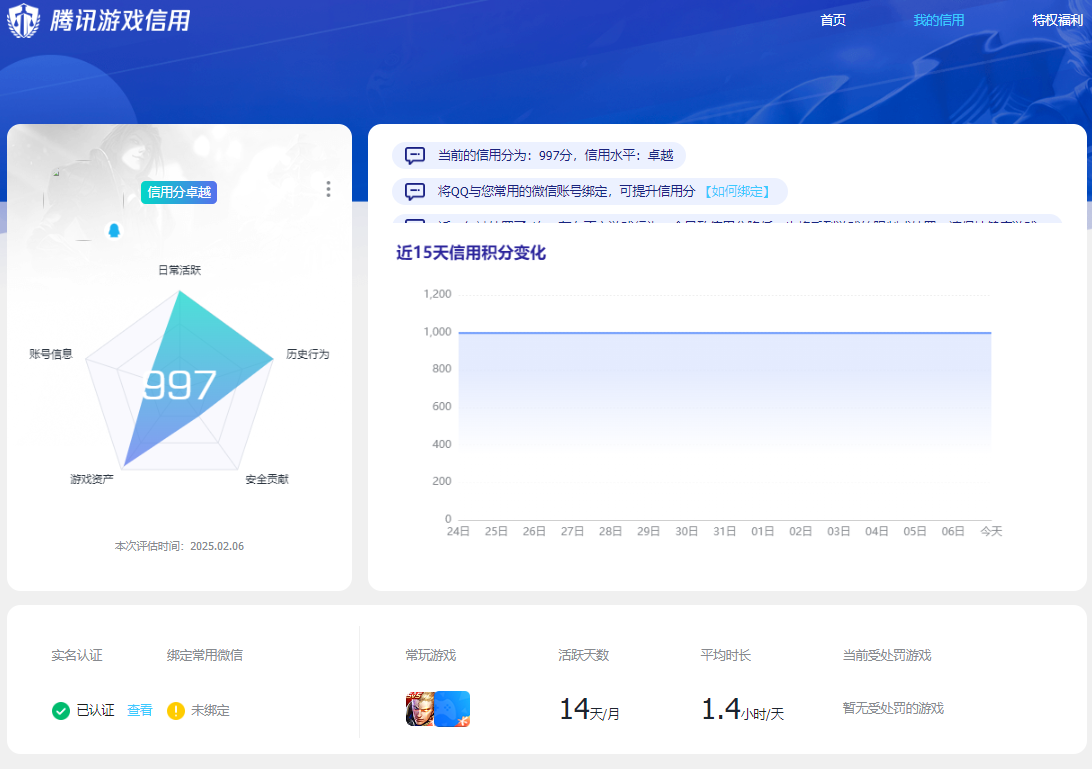Click 查看 link next to 已认证
Viewport: 1092px width, 769px height.
coord(140,710)
